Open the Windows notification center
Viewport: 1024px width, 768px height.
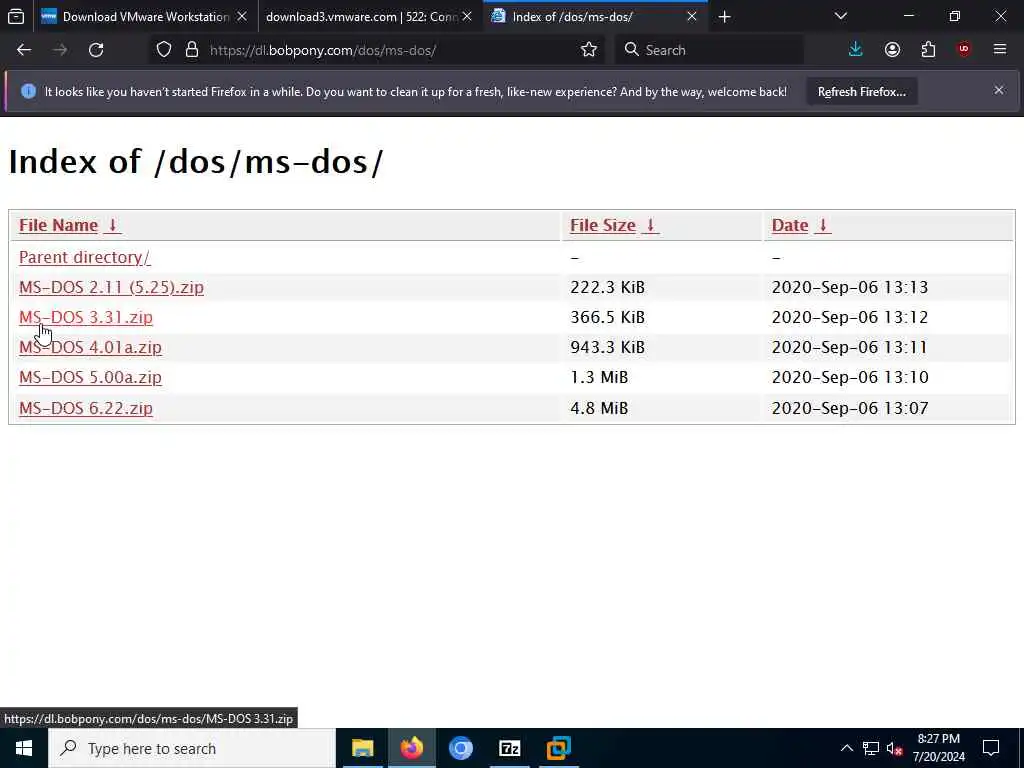click(991, 748)
